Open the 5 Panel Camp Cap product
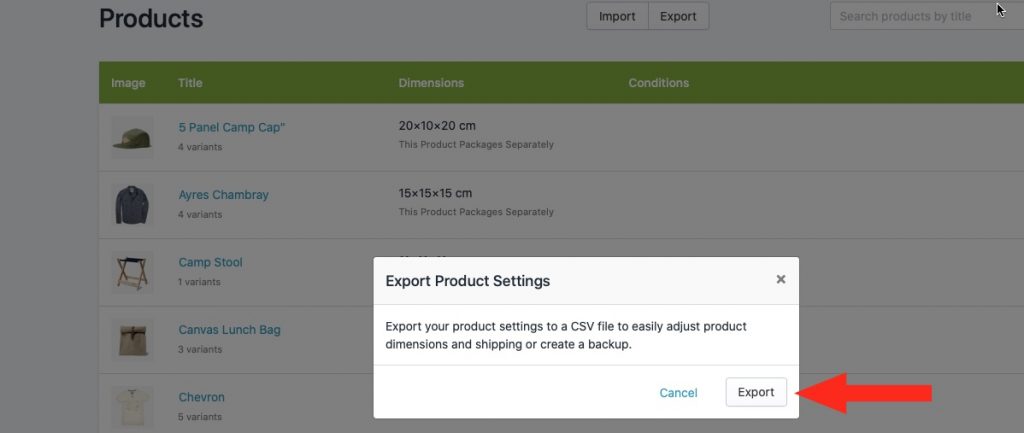Viewport: 1024px width, 433px height. pos(232,127)
